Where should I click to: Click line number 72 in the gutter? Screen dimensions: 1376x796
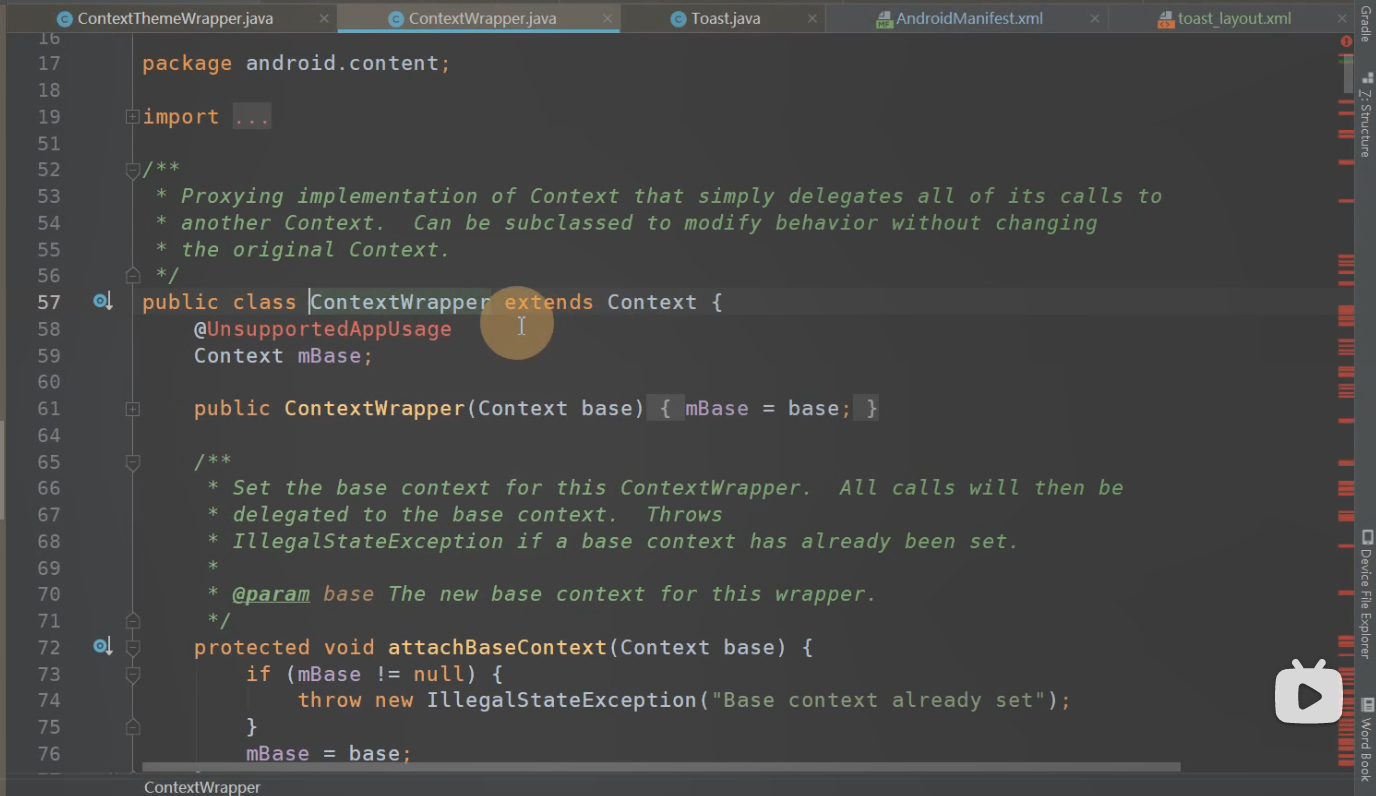48,647
